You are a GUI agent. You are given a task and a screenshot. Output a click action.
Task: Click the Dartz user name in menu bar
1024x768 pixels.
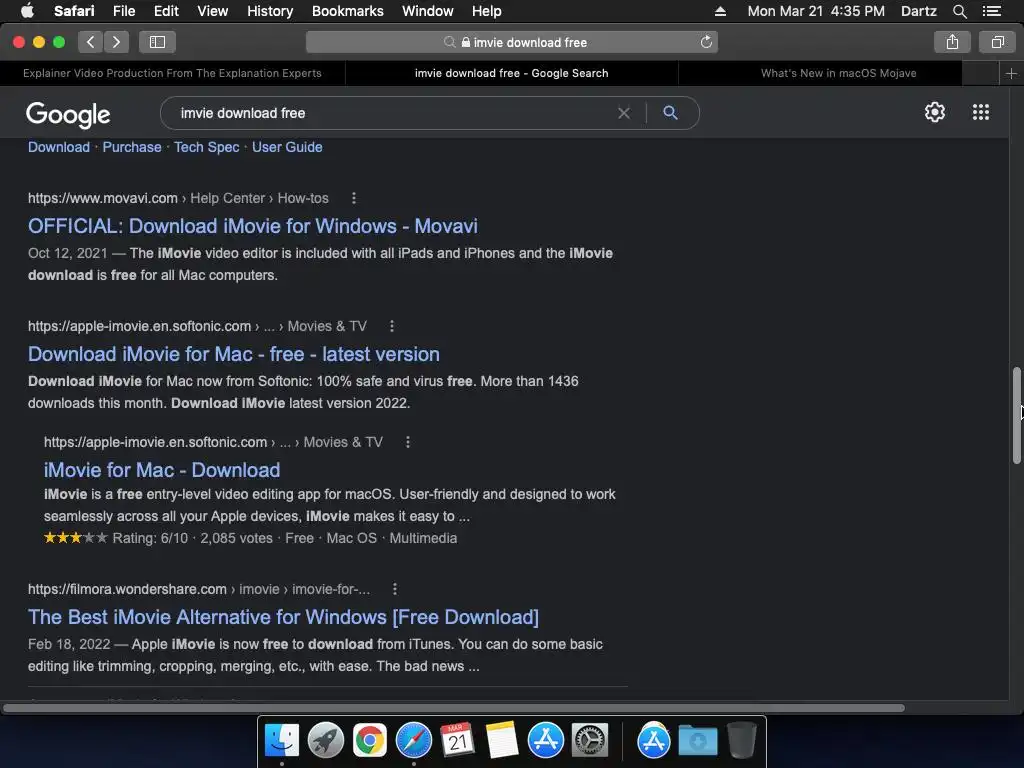[x=918, y=11]
